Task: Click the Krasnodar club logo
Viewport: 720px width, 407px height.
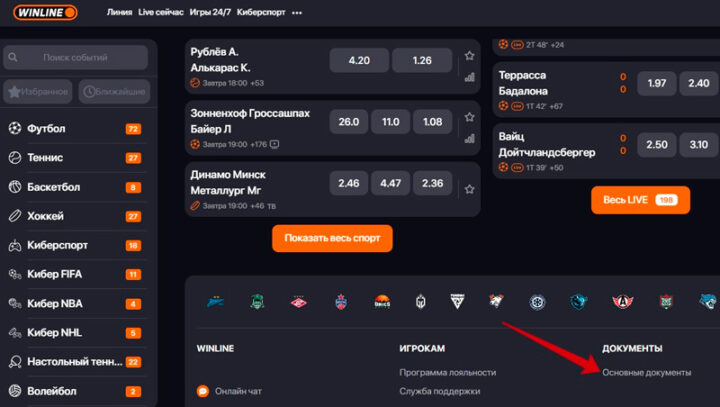Action: [x=256, y=301]
